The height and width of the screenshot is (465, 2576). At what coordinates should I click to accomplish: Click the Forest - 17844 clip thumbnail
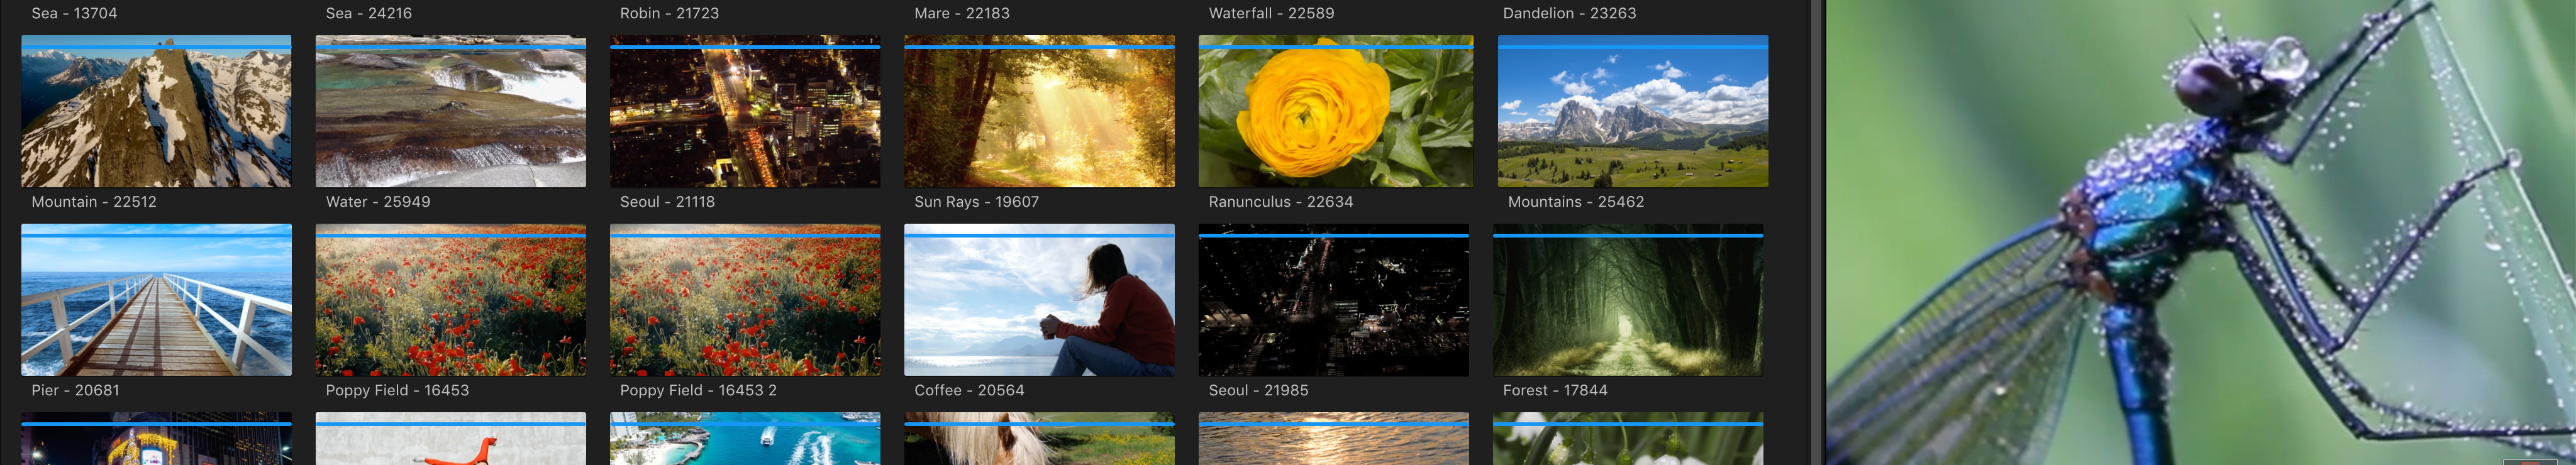(1627, 300)
